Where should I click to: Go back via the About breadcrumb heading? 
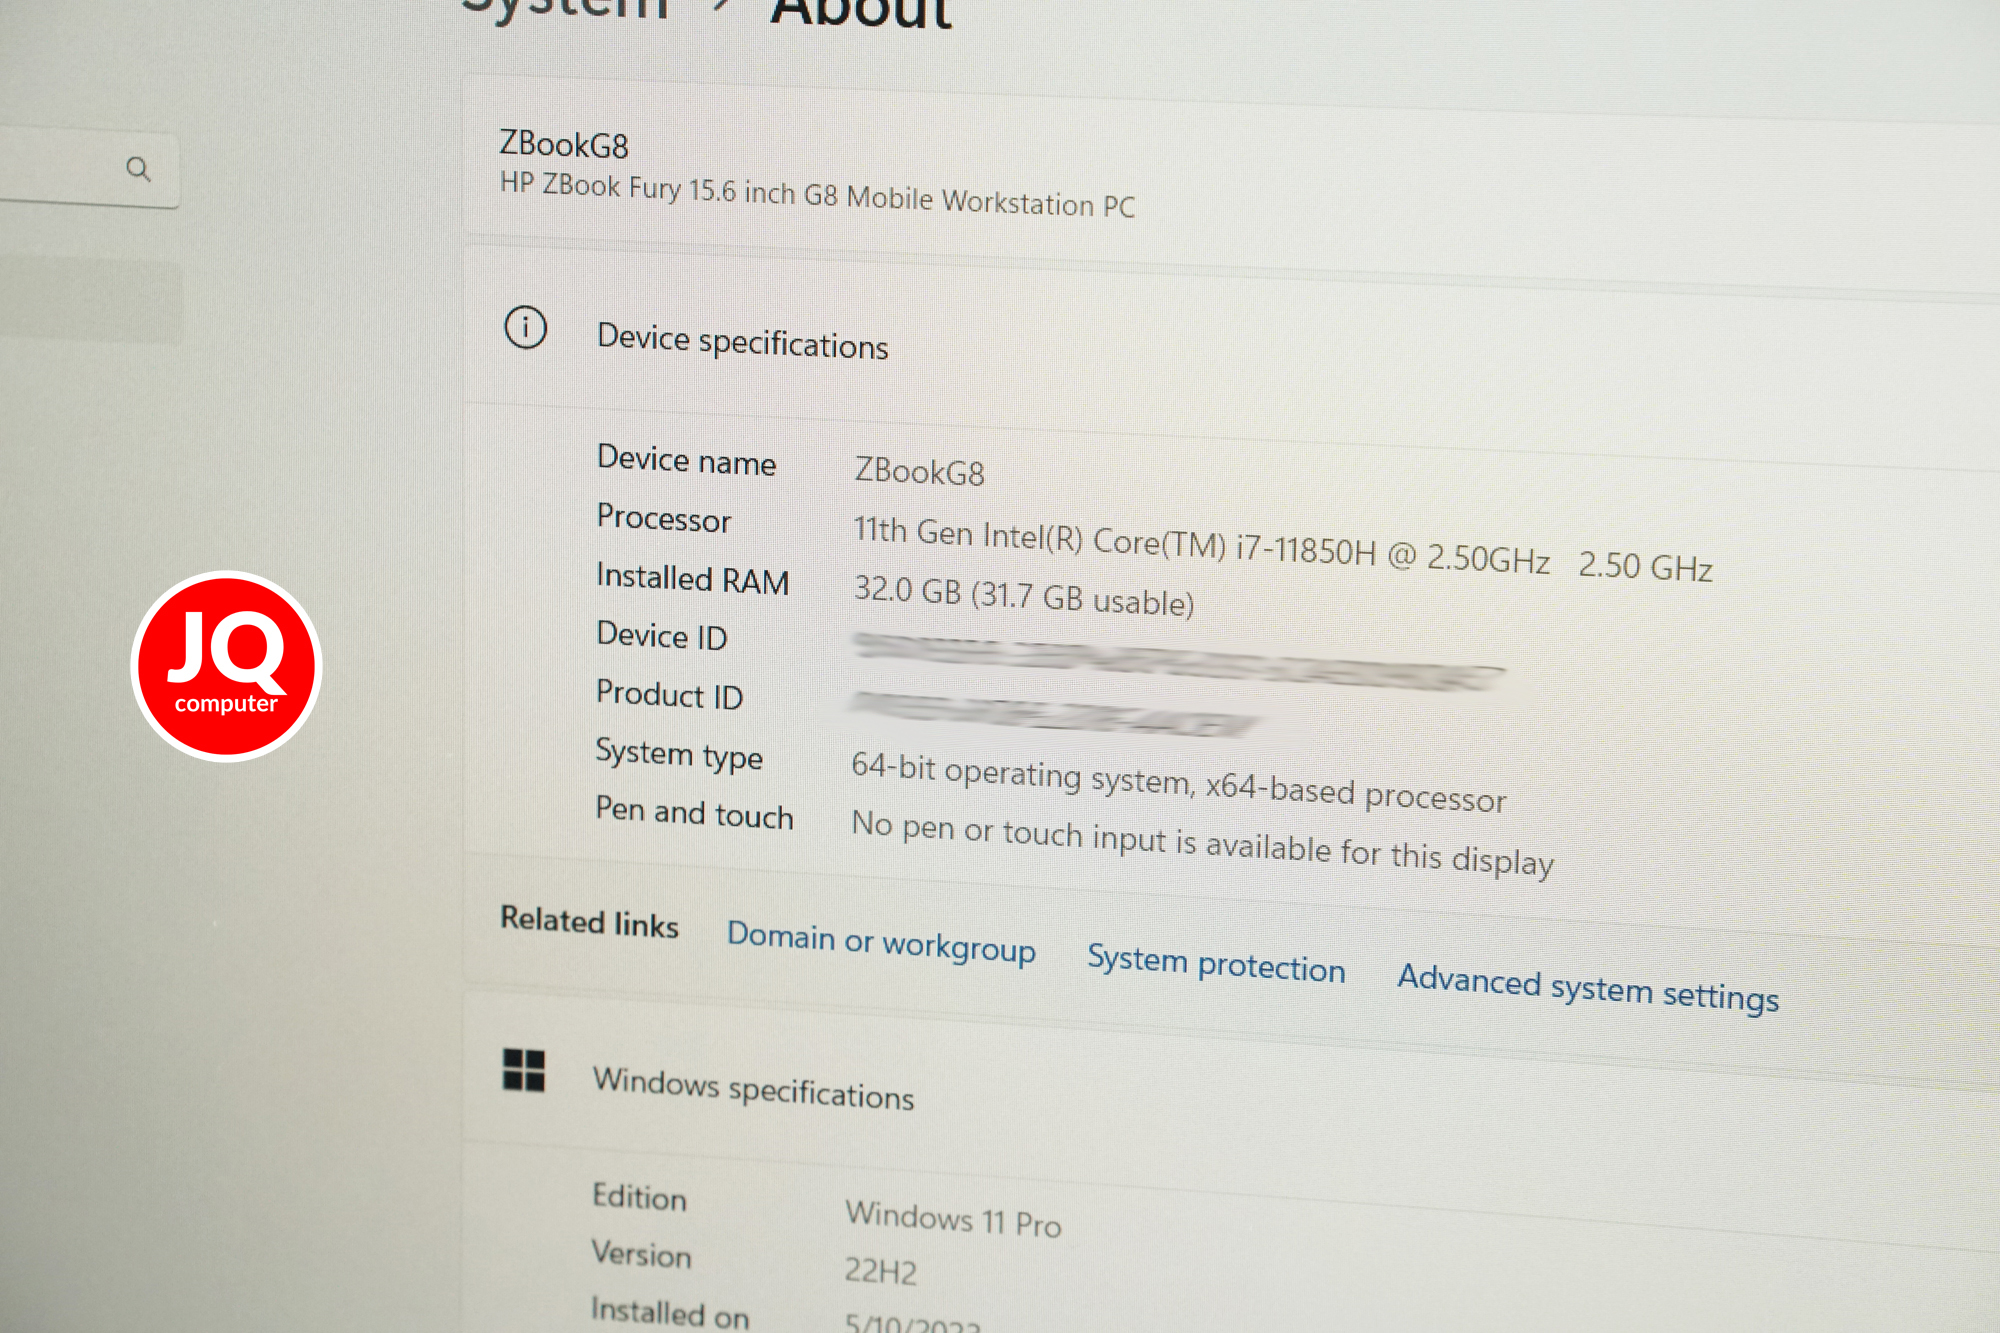click(x=861, y=13)
